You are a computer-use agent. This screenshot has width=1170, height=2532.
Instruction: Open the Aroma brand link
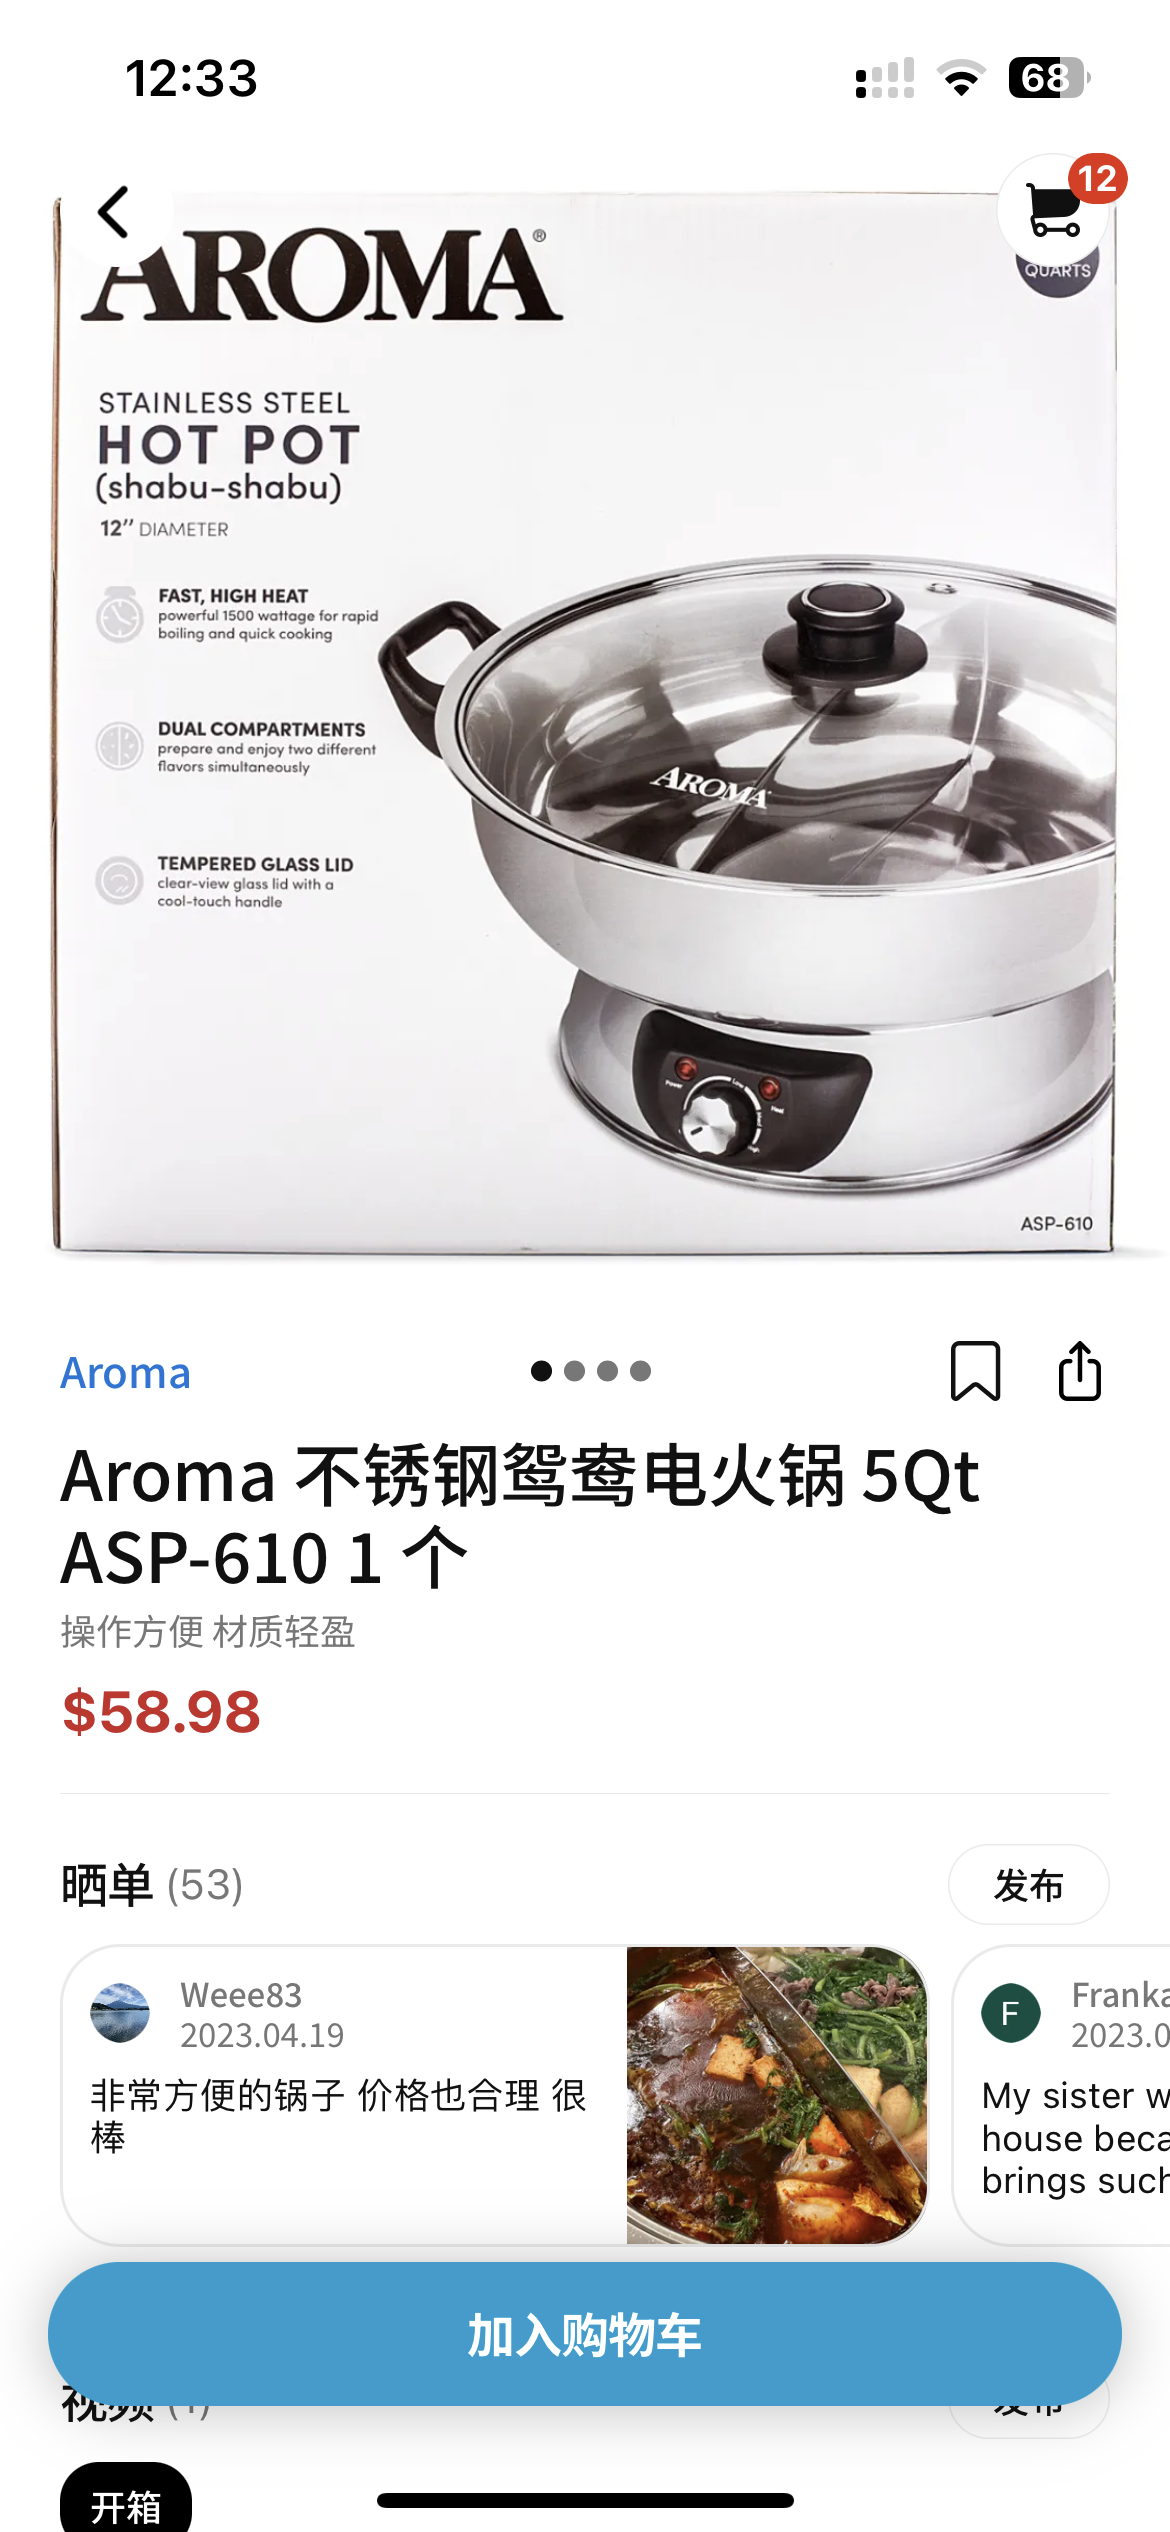click(125, 1373)
